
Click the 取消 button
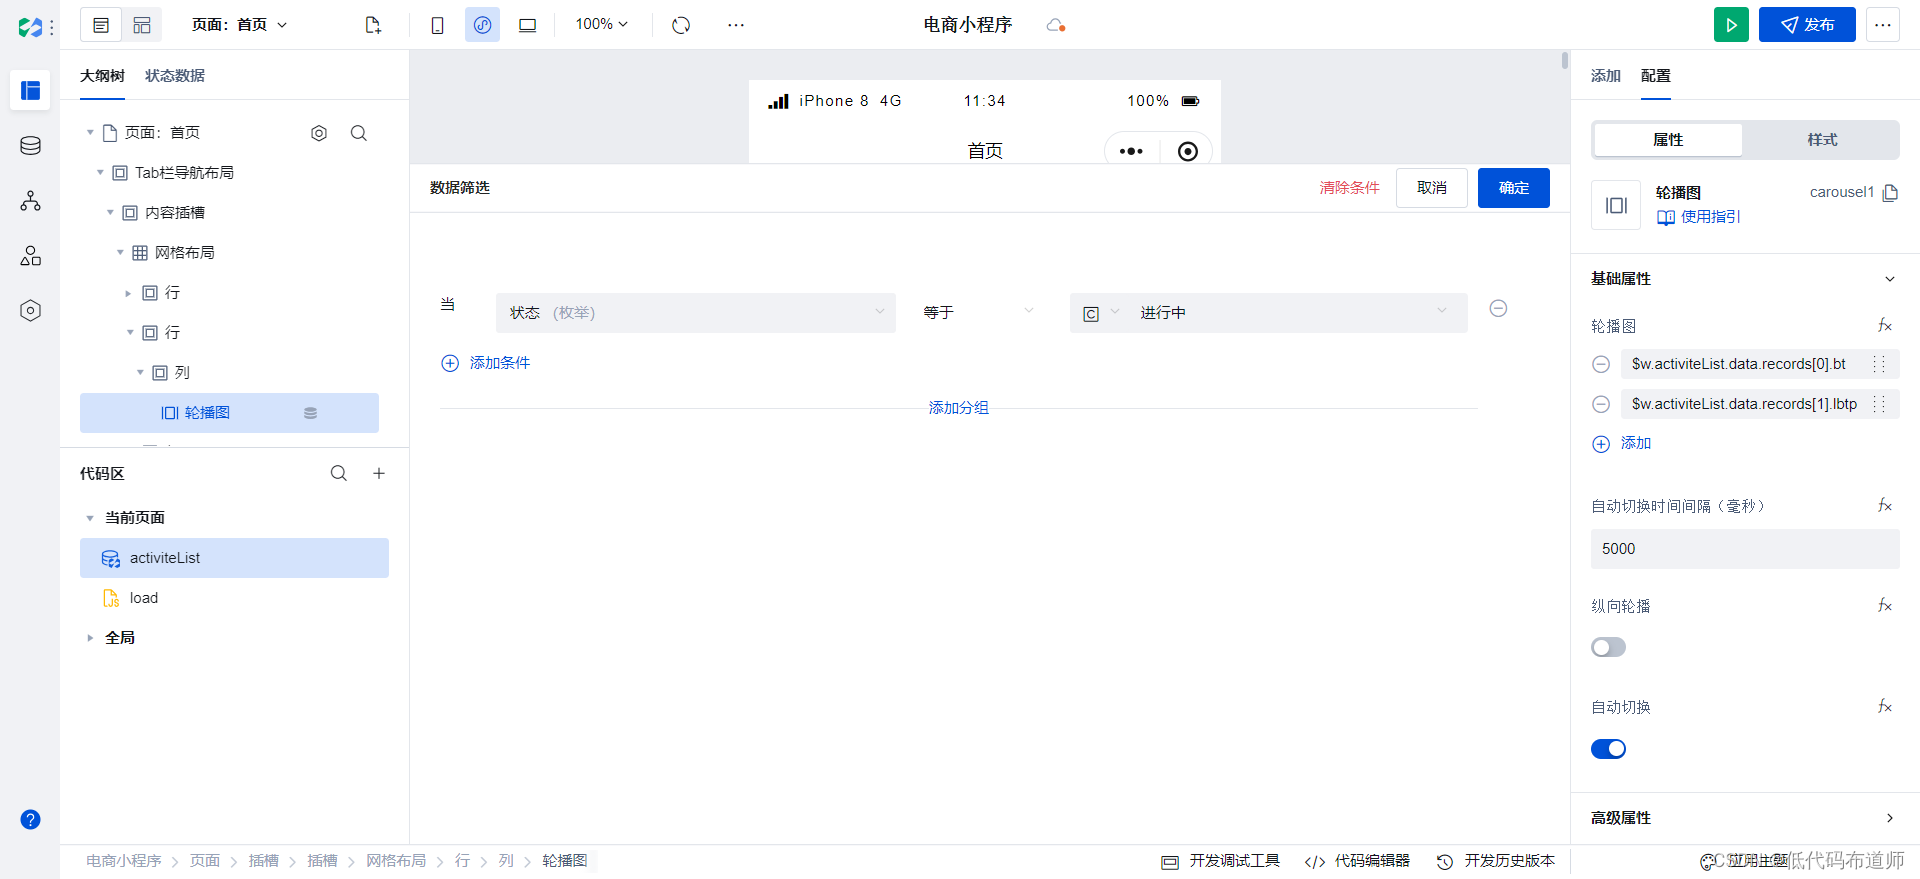pyautogui.click(x=1432, y=188)
